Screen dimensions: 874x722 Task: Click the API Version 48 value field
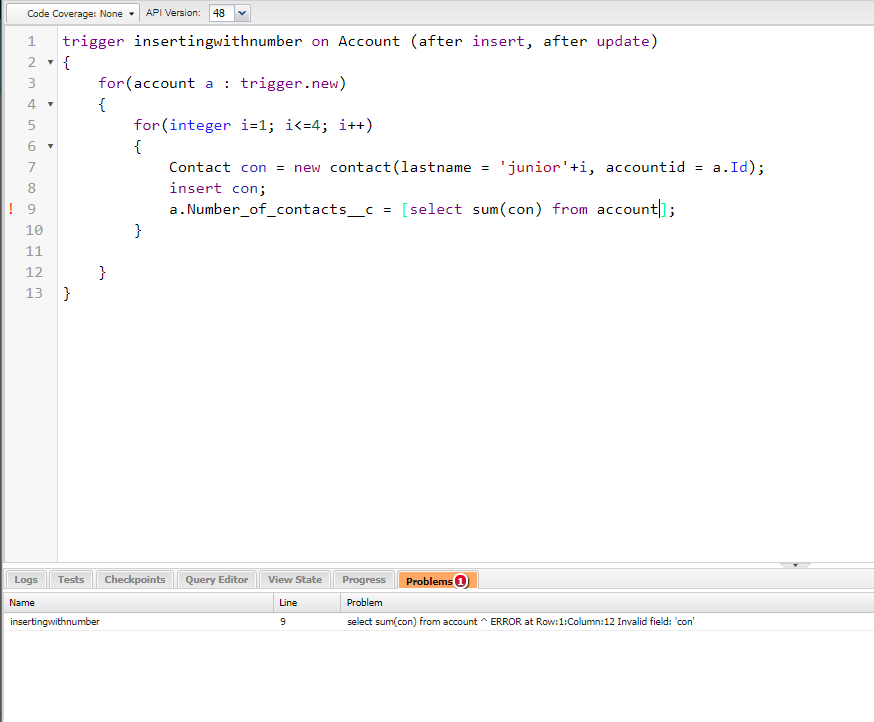click(x=219, y=14)
